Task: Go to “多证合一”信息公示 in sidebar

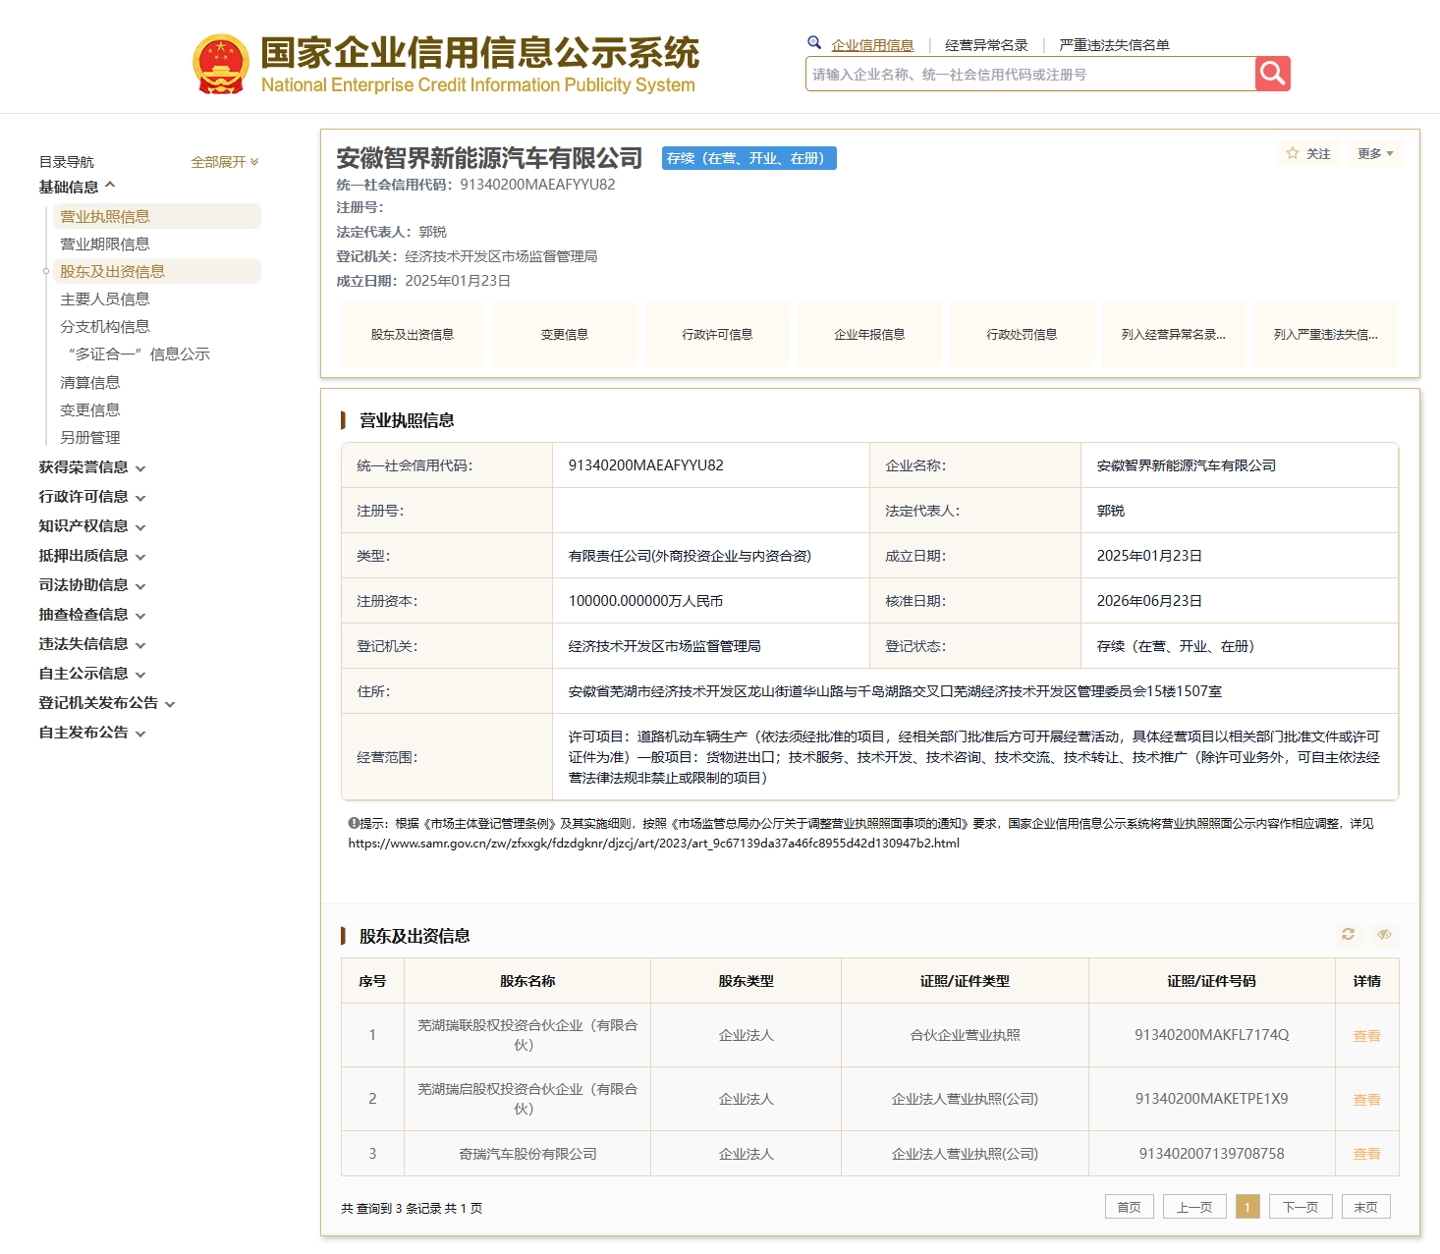Action: point(138,354)
